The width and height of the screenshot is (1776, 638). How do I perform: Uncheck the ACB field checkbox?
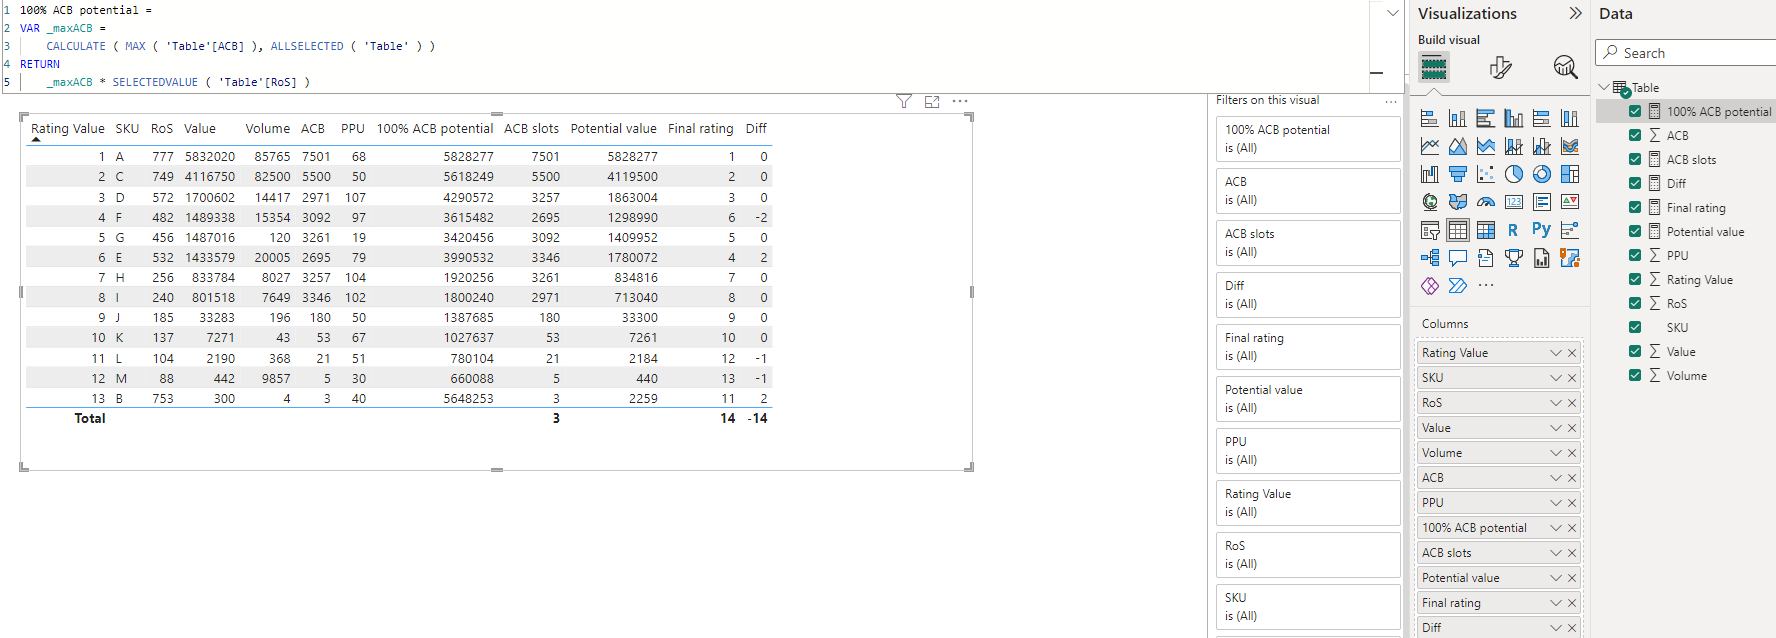click(x=1635, y=135)
